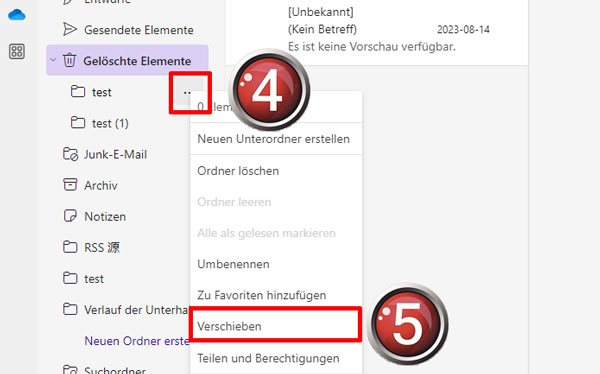The width and height of the screenshot is (600, 374).
Task: Open the Gesendete Elemente folder
Action: point(127,30)
